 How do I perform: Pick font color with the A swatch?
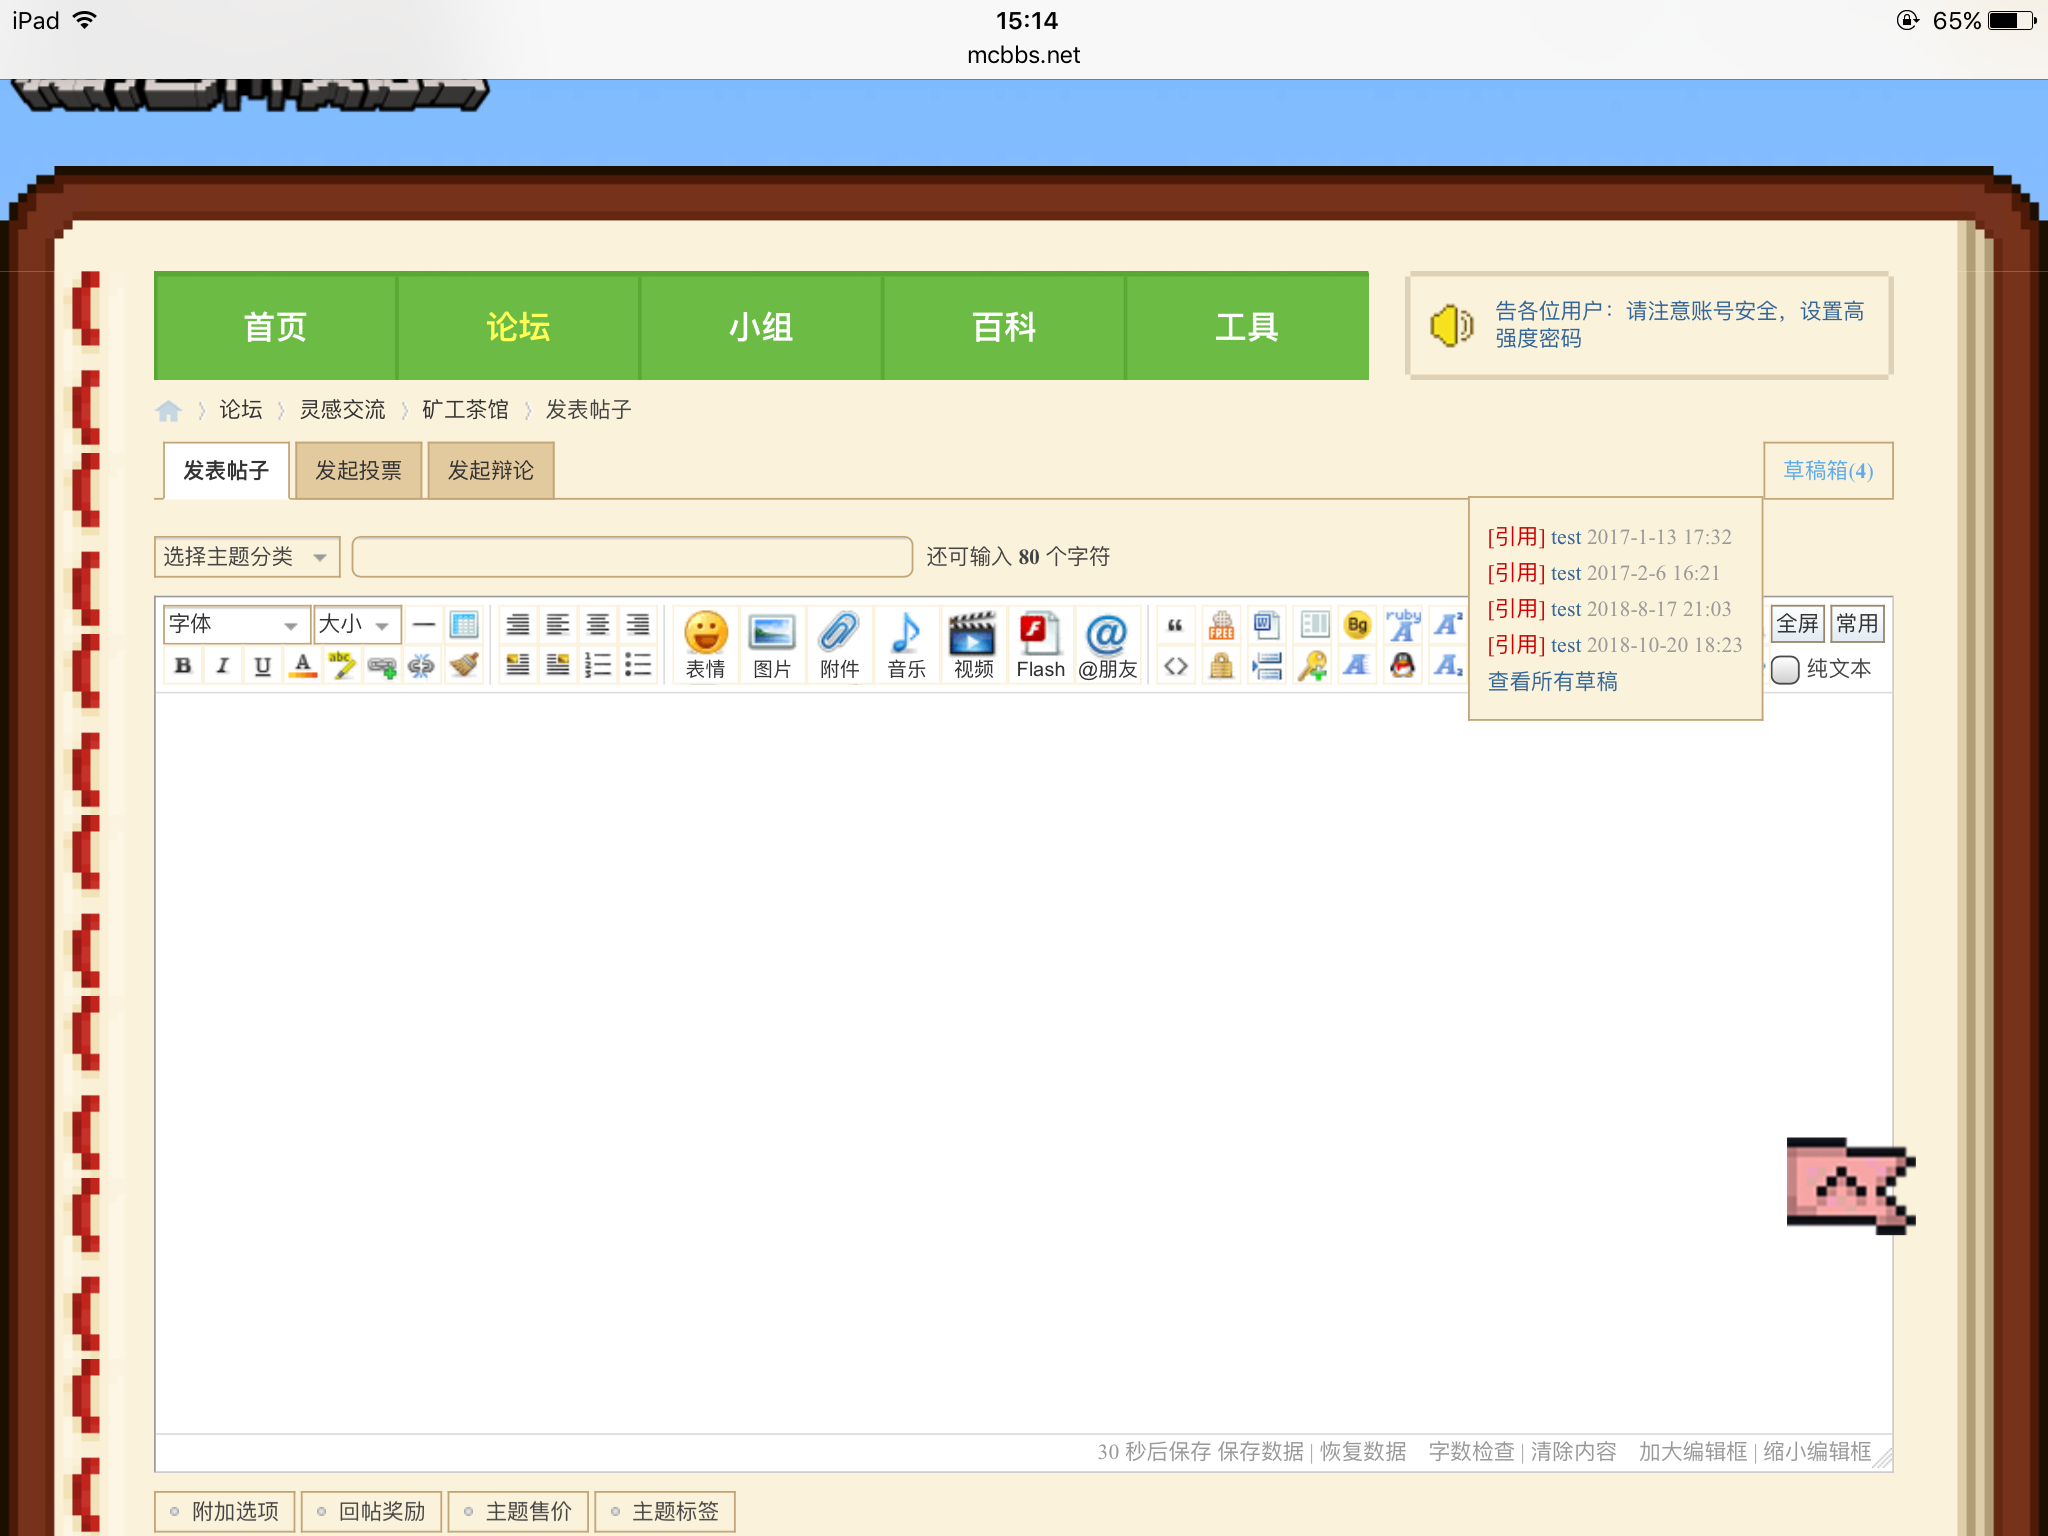click(x=302, y=666)
